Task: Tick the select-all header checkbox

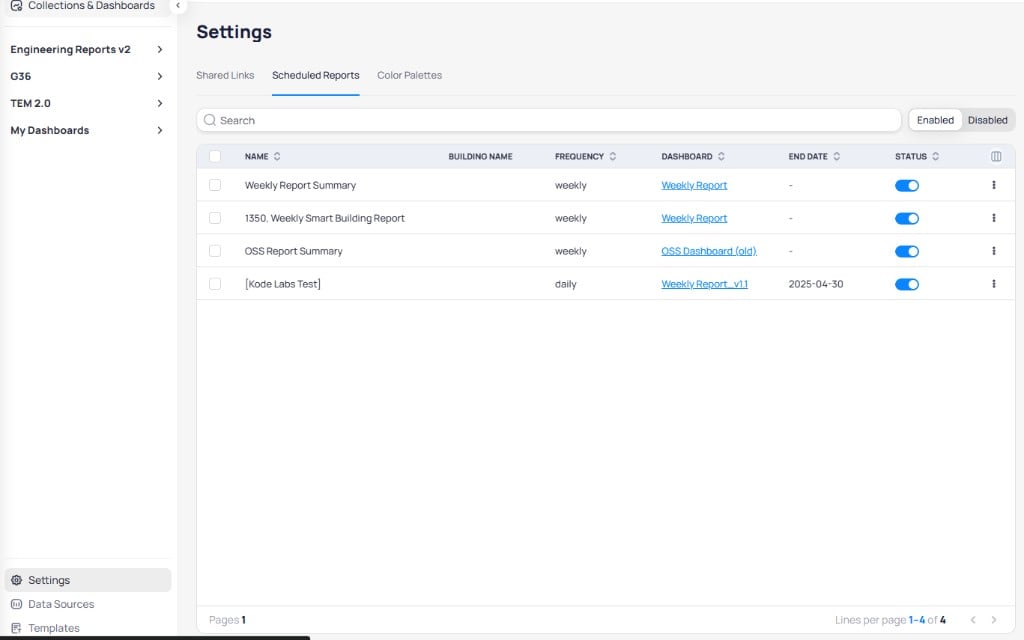Action: (x=215, y=156)
